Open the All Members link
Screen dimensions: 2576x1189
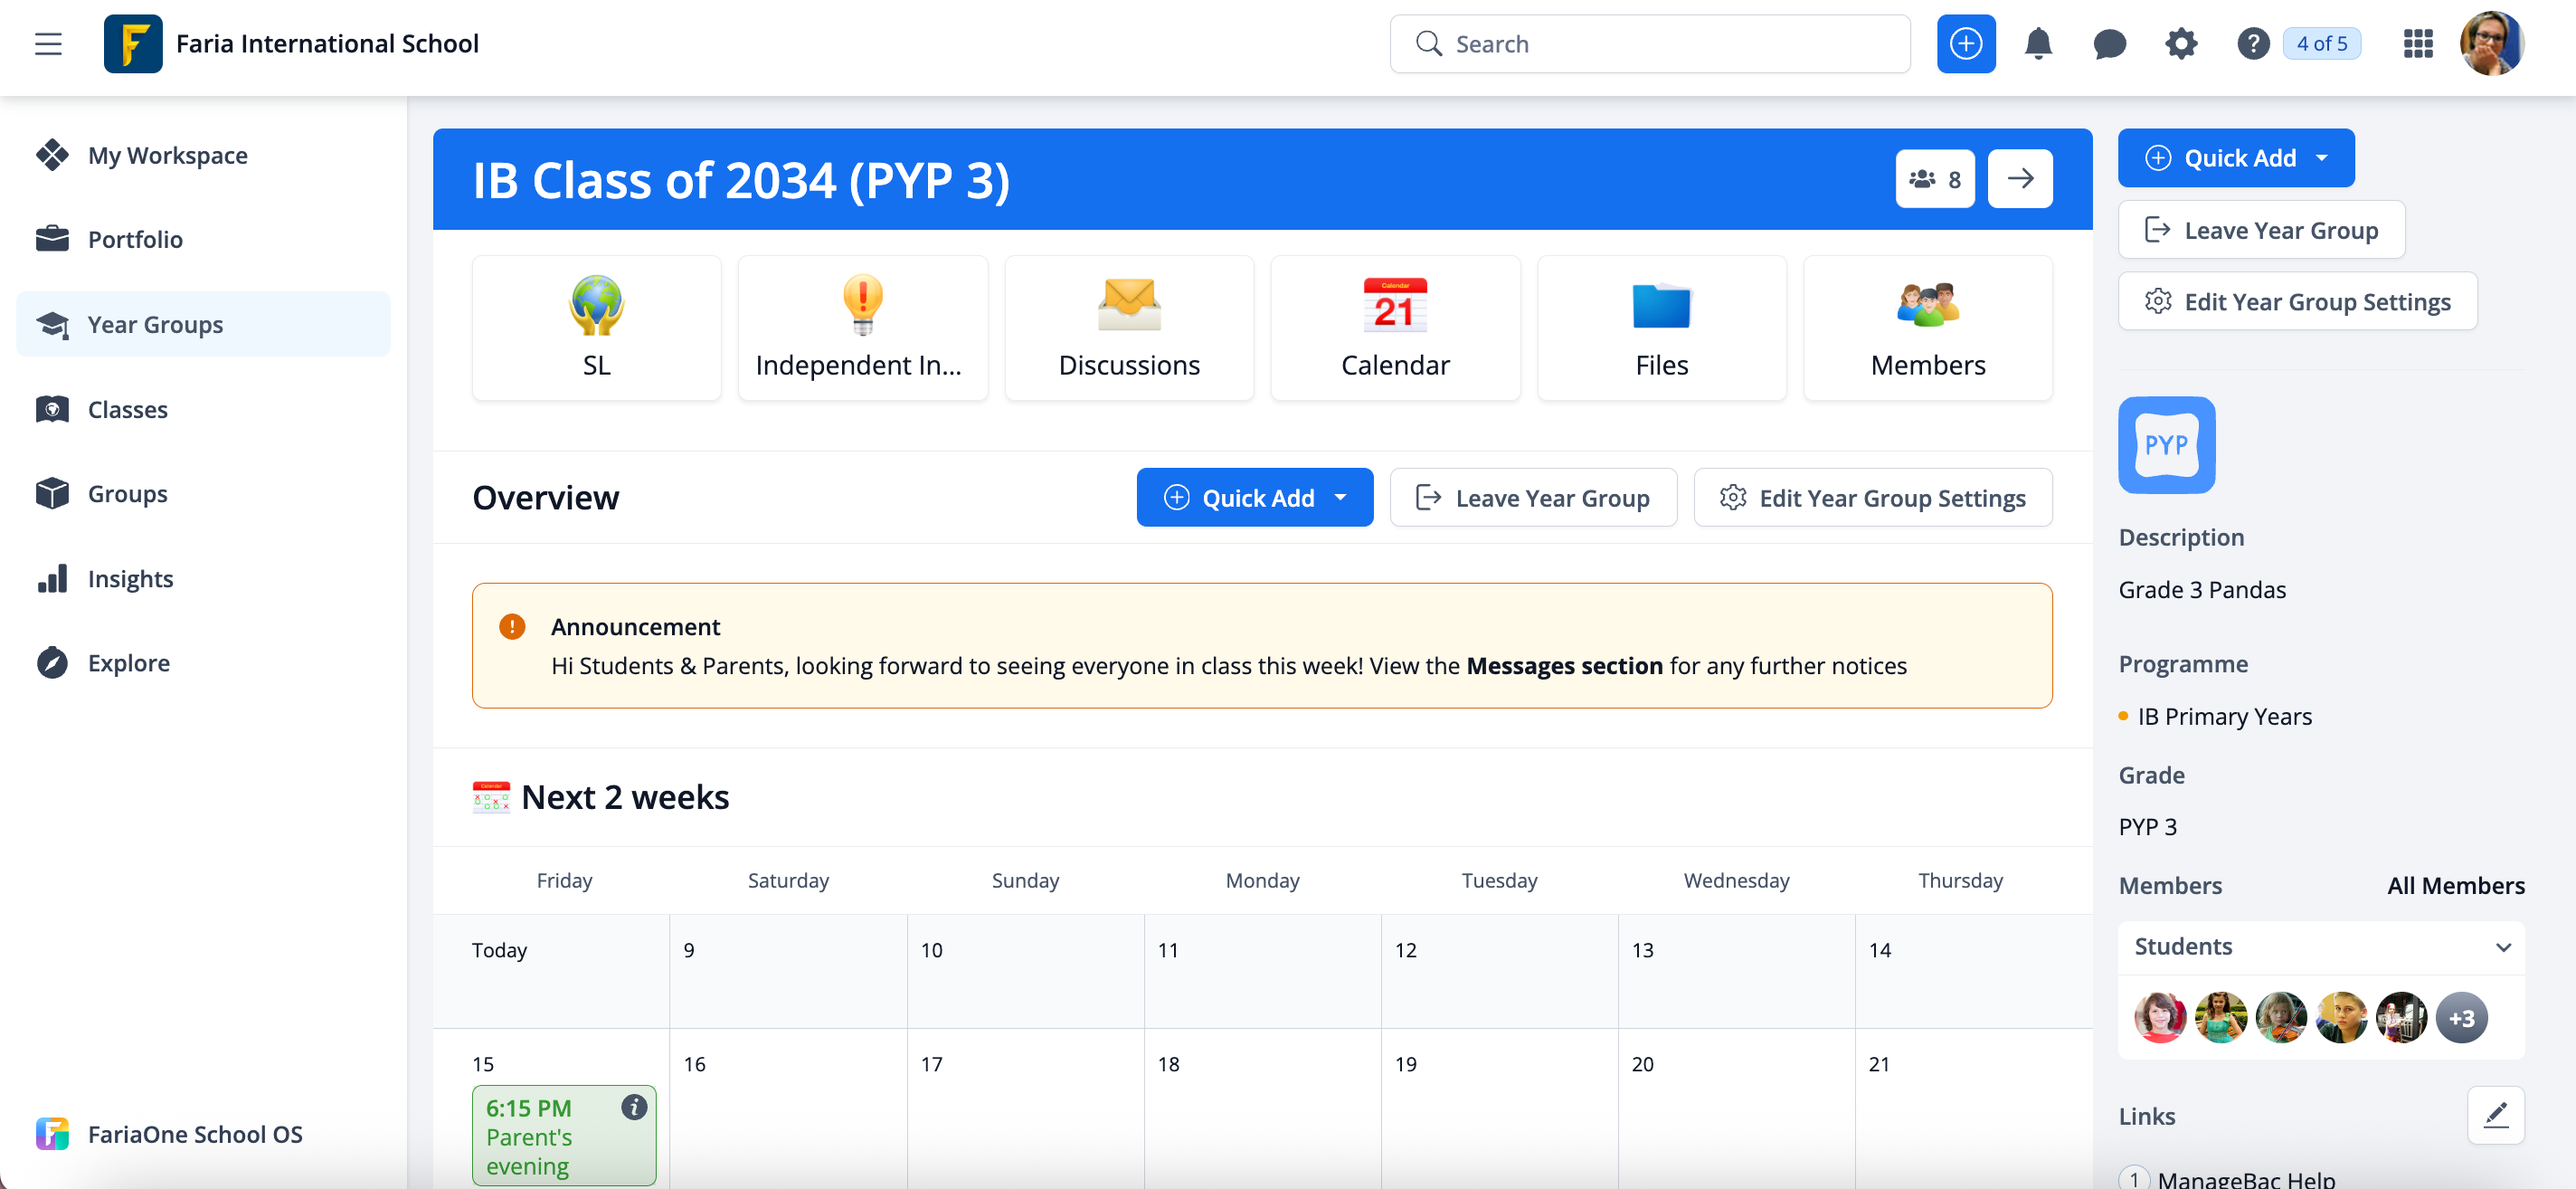pyautogui.click(x=2455, y=885)
